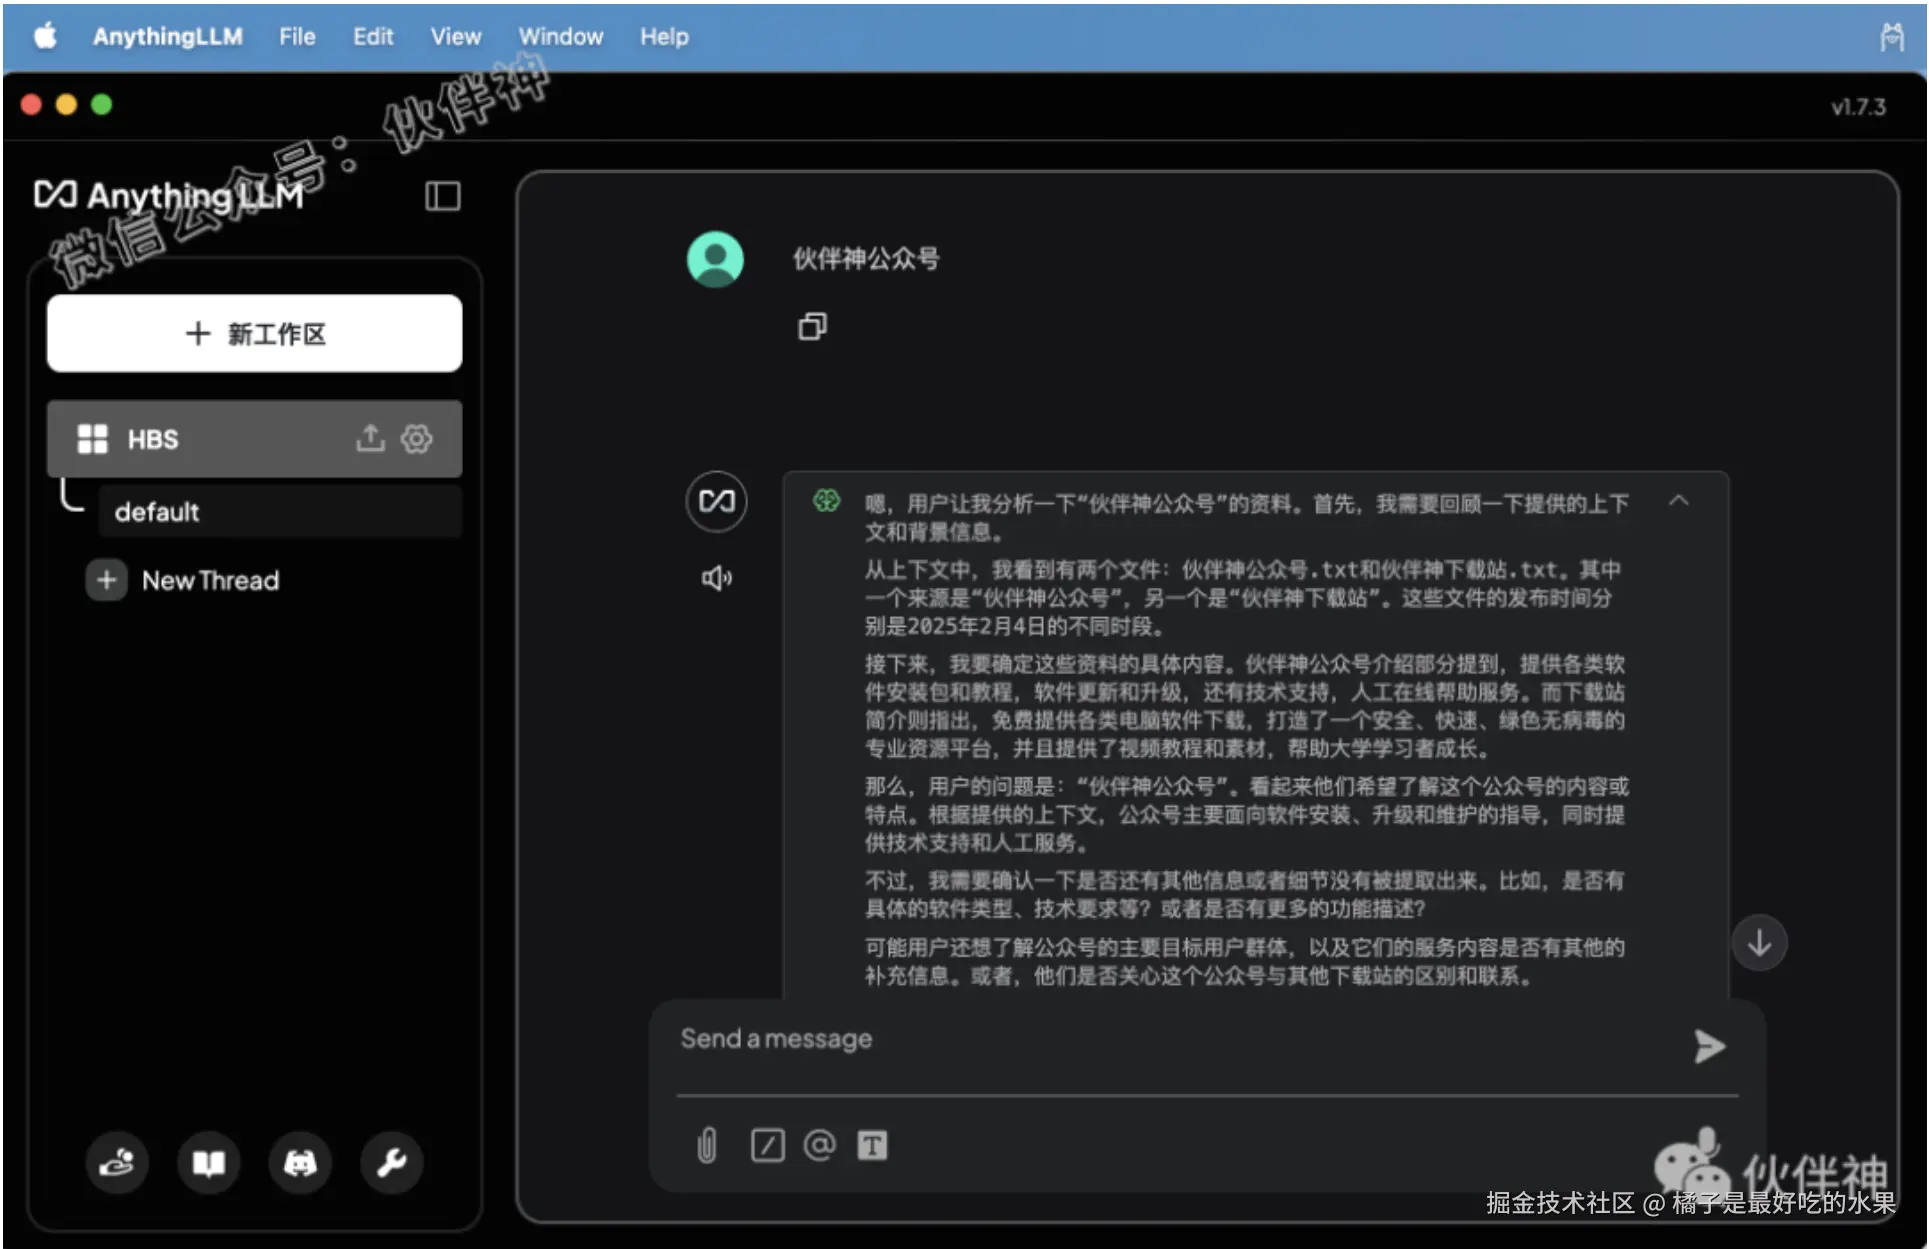Copy the user message 伙伴神公众号
1929x1249 pixels.
click(812, 327)
